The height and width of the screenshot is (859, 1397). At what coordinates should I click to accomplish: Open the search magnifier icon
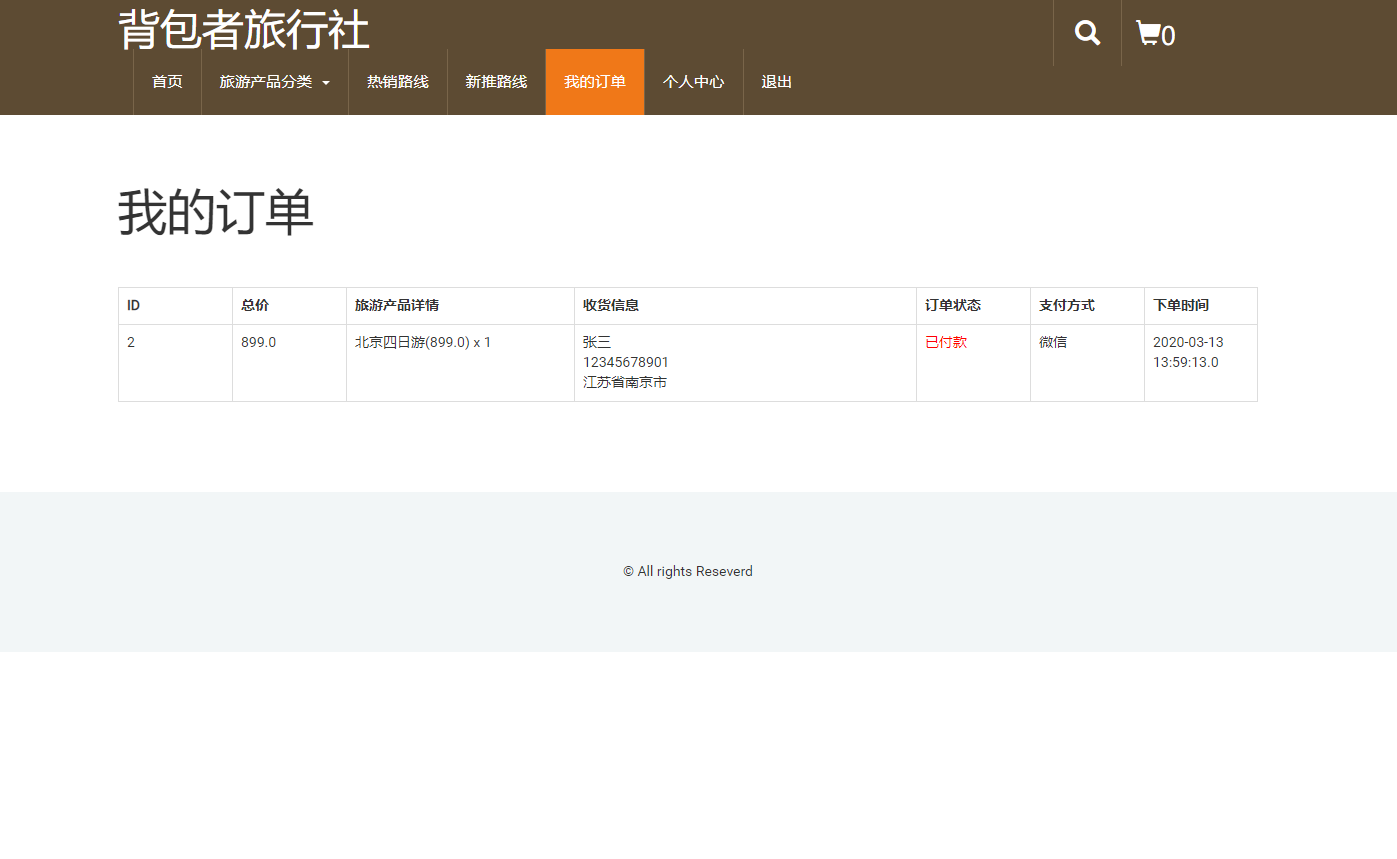[1086, 32]
